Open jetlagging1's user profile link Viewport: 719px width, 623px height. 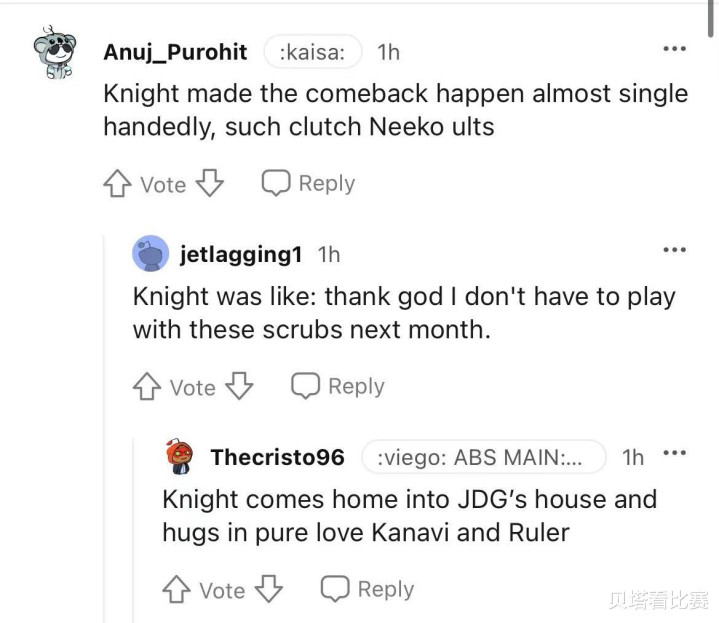pyautogui.click(x=241, y=255)
